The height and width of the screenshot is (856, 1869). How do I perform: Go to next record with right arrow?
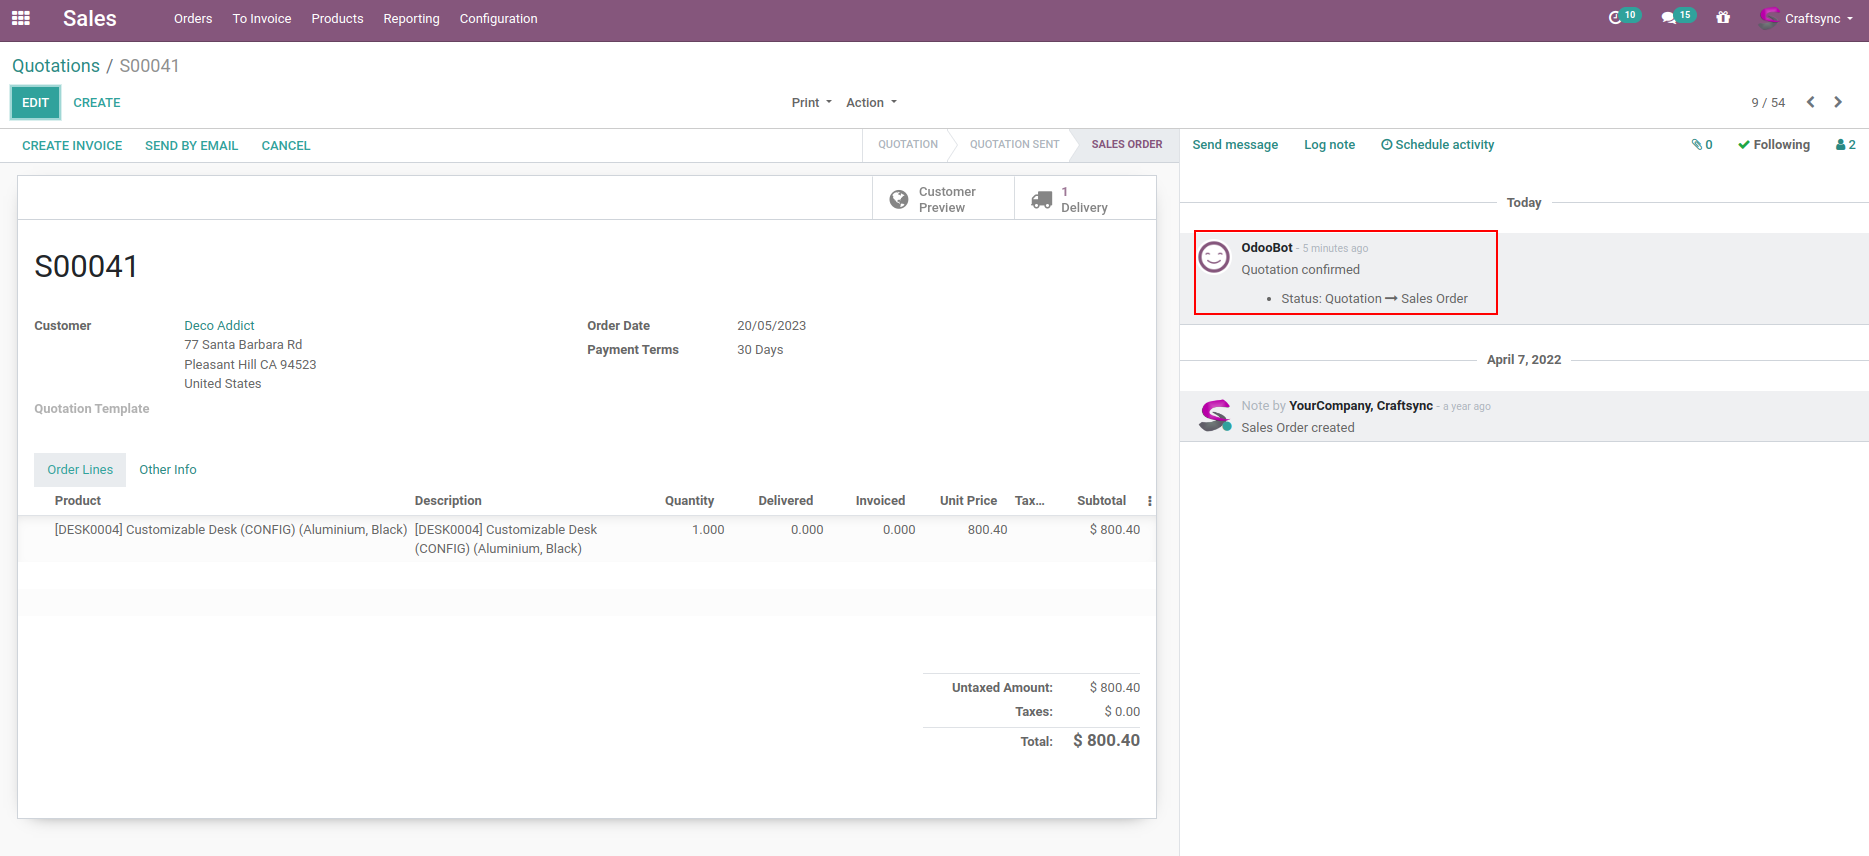pos(1838,102)
